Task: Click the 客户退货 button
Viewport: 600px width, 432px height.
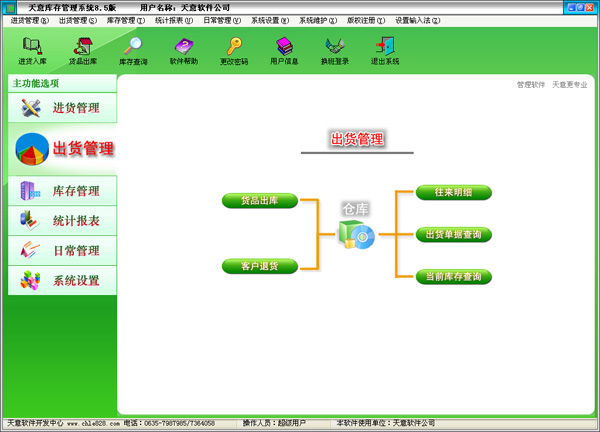Action: [x=259, y=266]
